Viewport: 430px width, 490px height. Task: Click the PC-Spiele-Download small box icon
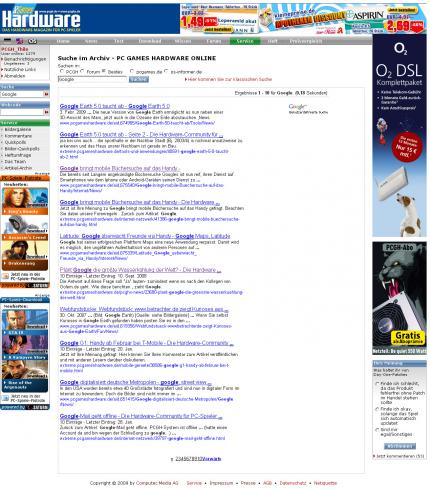tap(6, 398)
